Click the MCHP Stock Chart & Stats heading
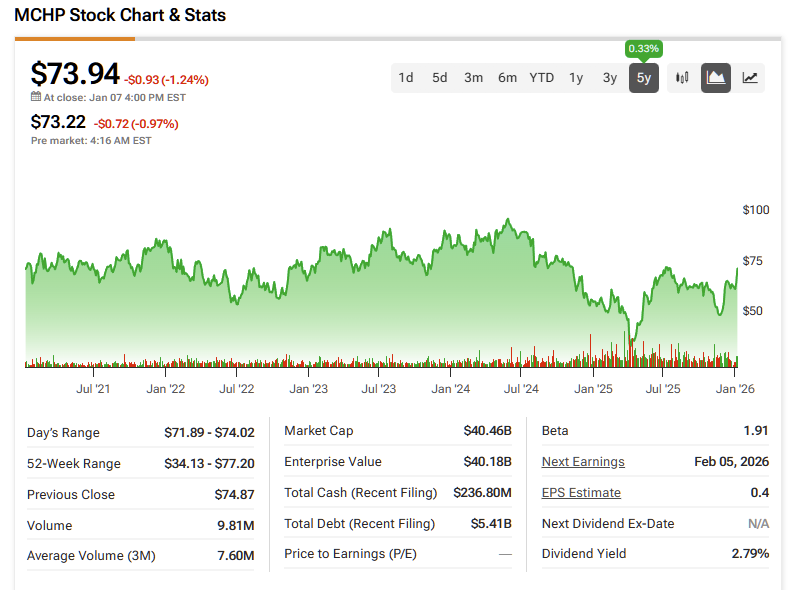 click(x=120, y=15)
